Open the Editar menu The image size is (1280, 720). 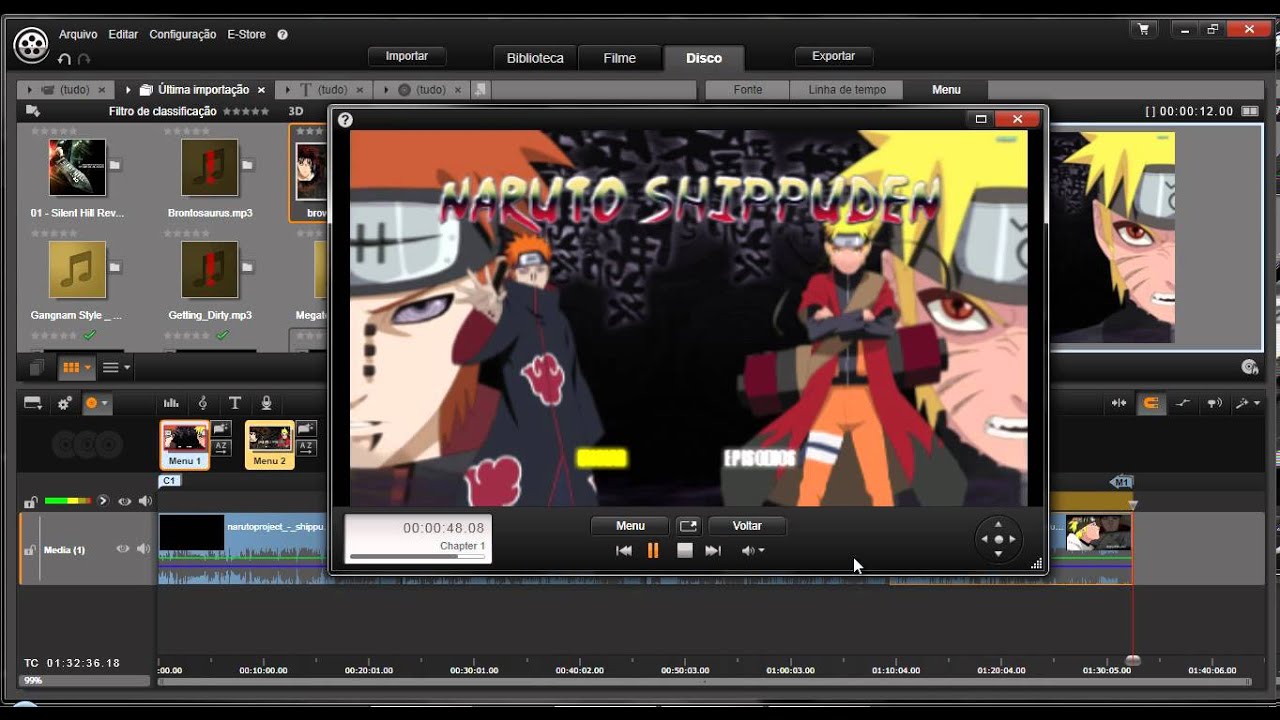tap(123, 34)
